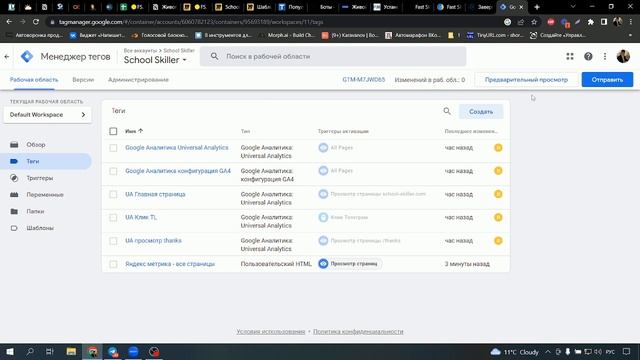Open taskbar search magnifier

point(30,351)
